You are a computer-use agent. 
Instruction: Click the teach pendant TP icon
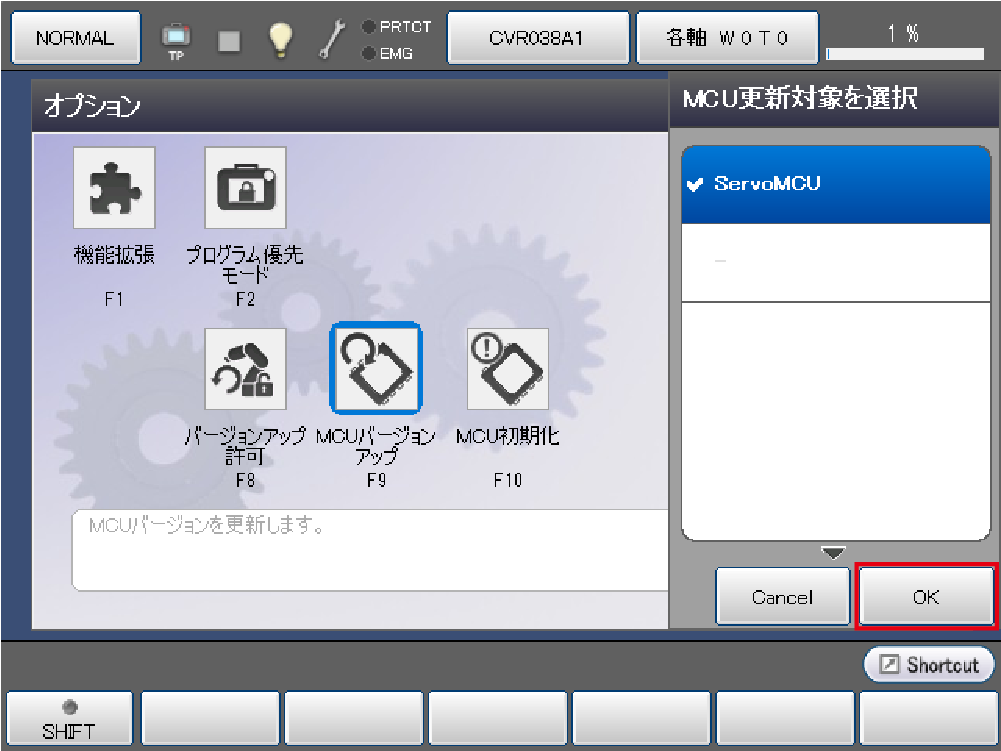[x=176, y=39]
